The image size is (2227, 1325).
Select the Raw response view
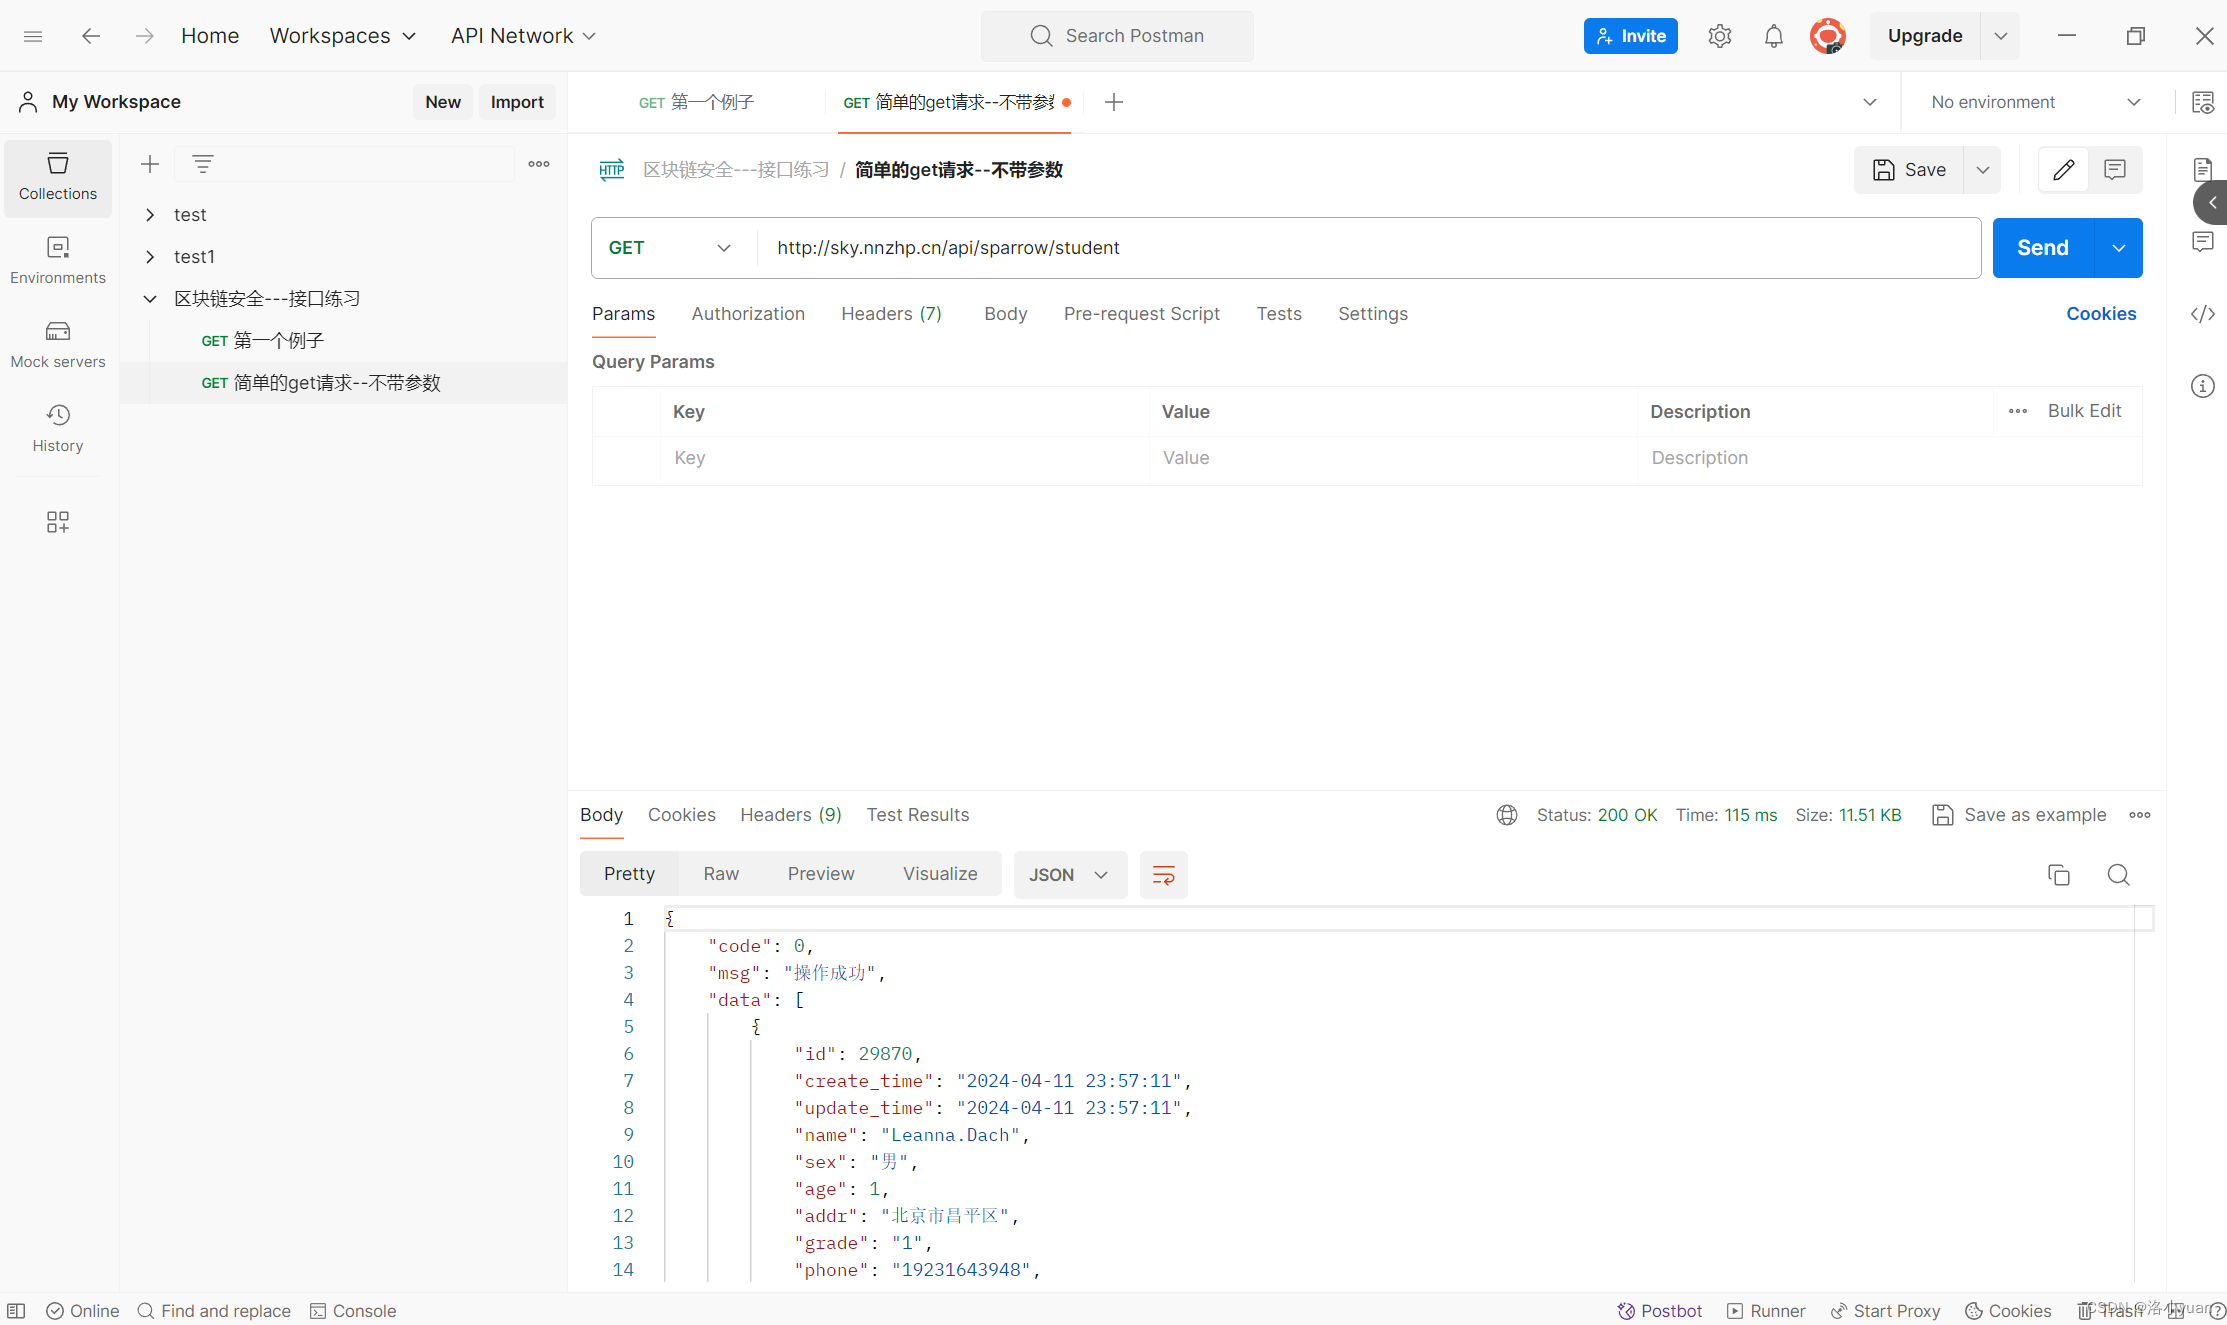[x=721, y=875]
